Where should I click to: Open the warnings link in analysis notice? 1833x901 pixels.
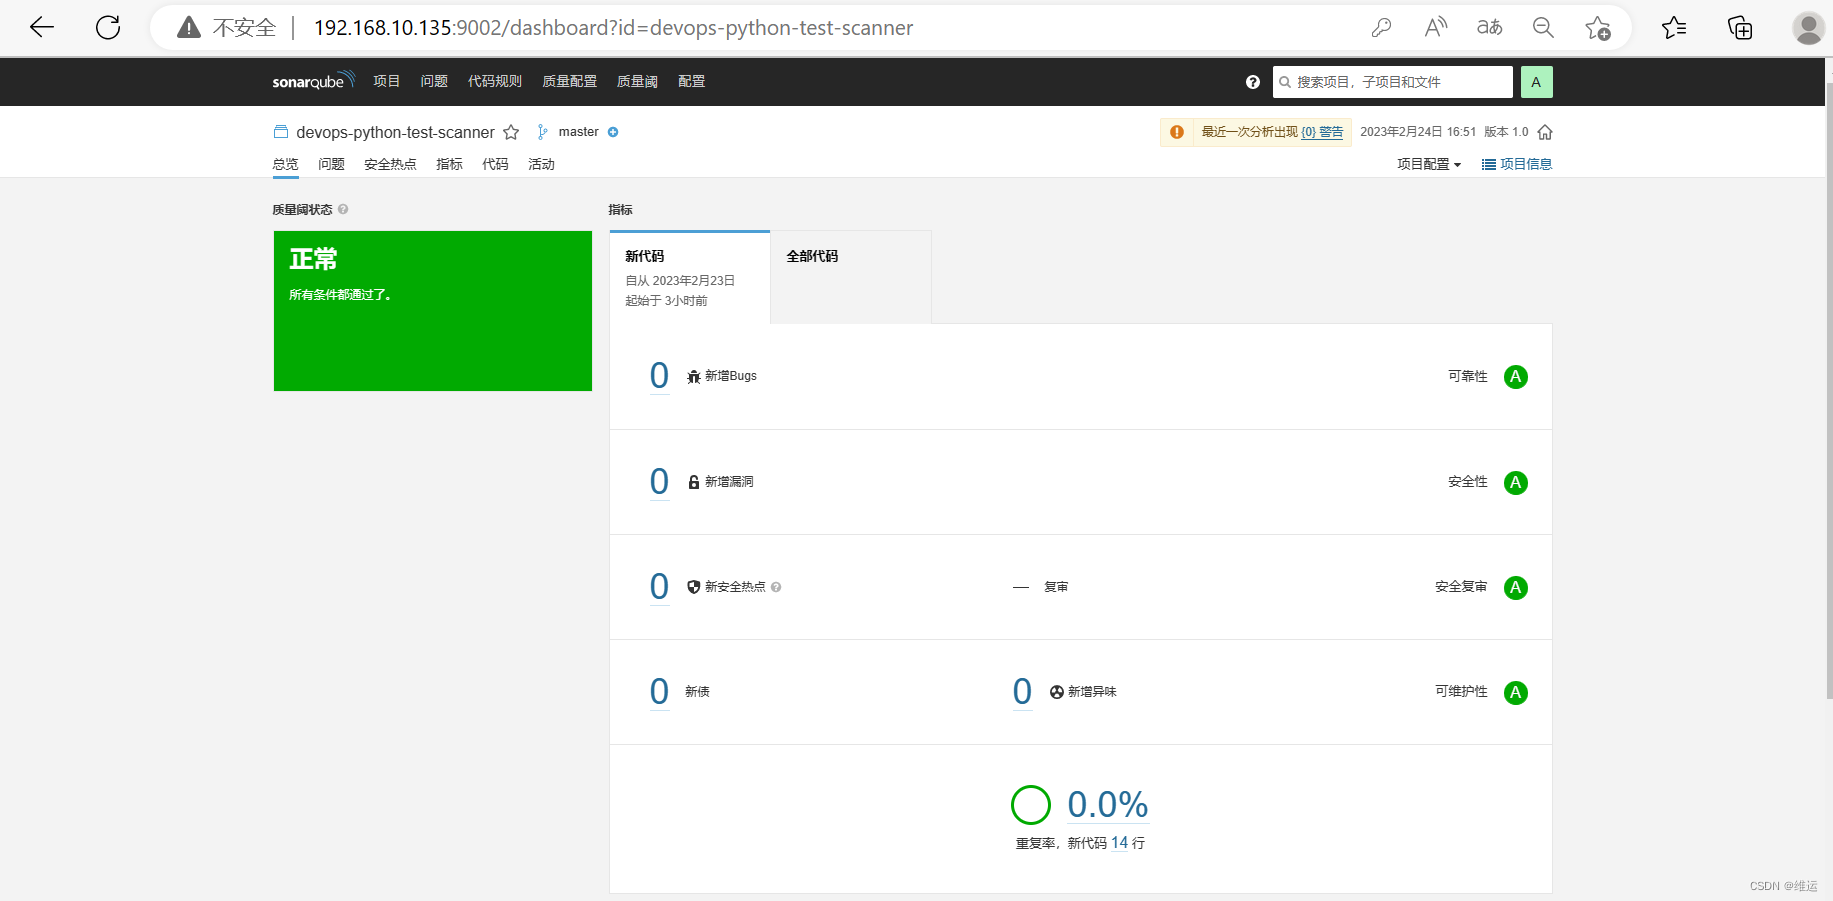click(x=1322, y=132)
